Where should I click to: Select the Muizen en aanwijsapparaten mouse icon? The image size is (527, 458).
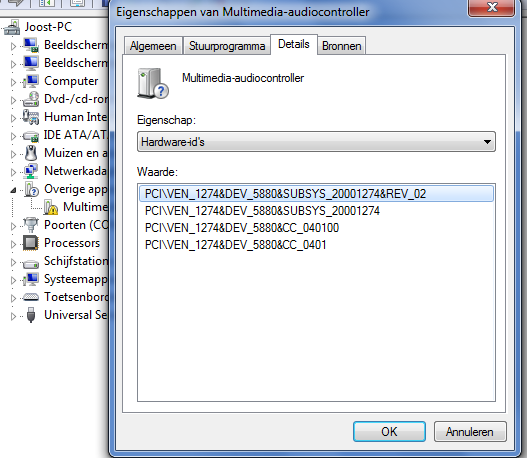click(31, 153)
